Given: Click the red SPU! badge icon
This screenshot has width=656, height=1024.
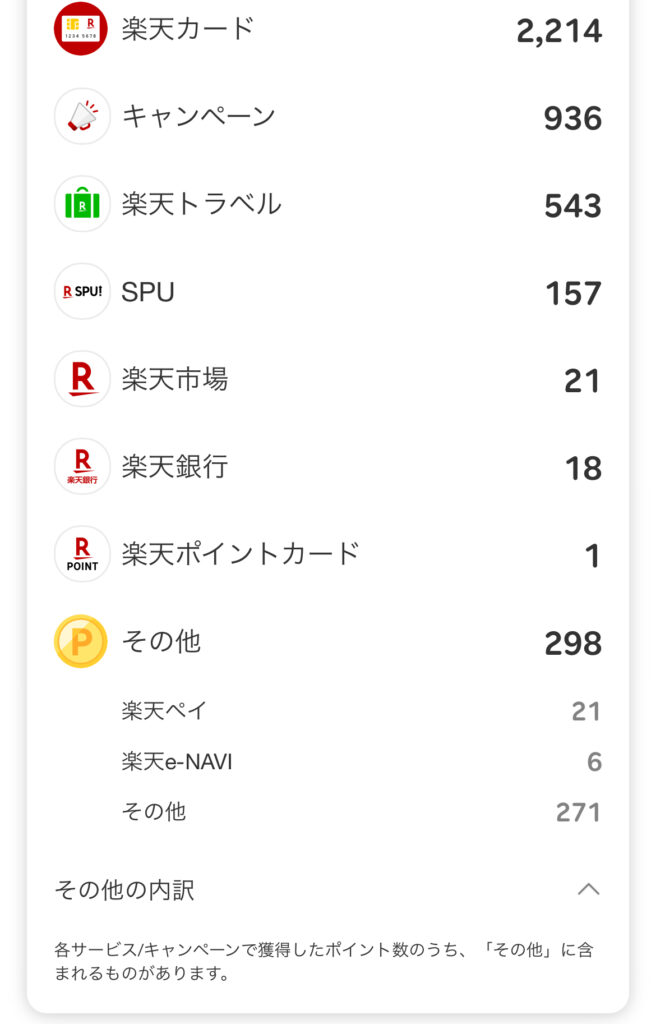Looking at the screenshot, I should coord(81,292).
